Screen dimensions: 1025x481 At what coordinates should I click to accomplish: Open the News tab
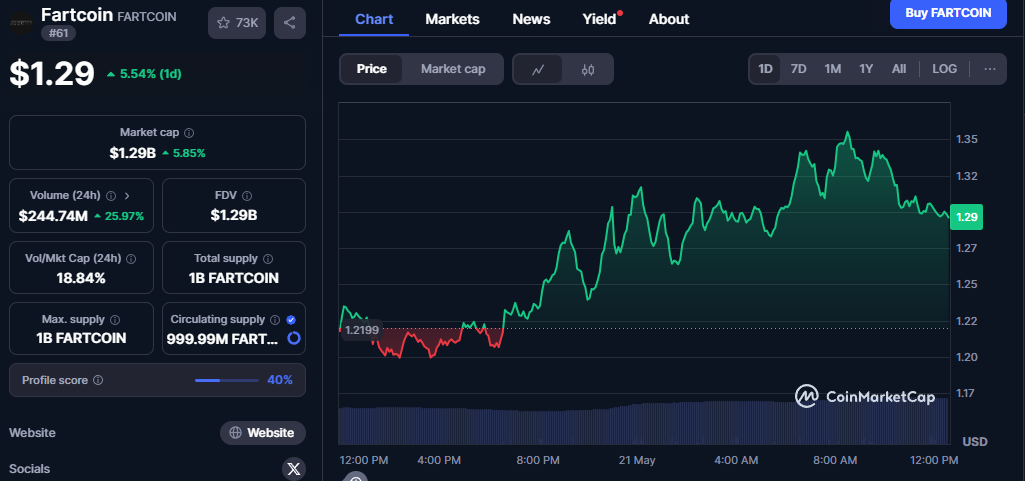coord(531,19)
